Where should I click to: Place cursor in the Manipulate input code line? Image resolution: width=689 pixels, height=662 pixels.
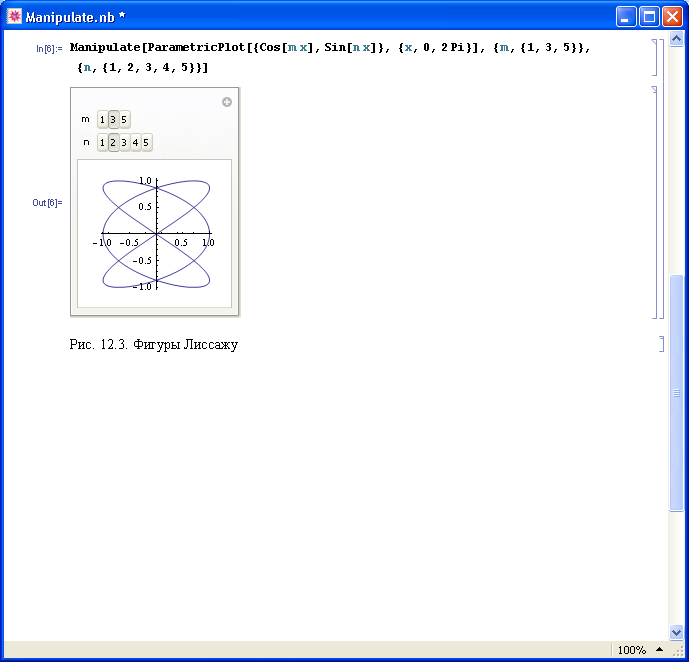[330, 47]
